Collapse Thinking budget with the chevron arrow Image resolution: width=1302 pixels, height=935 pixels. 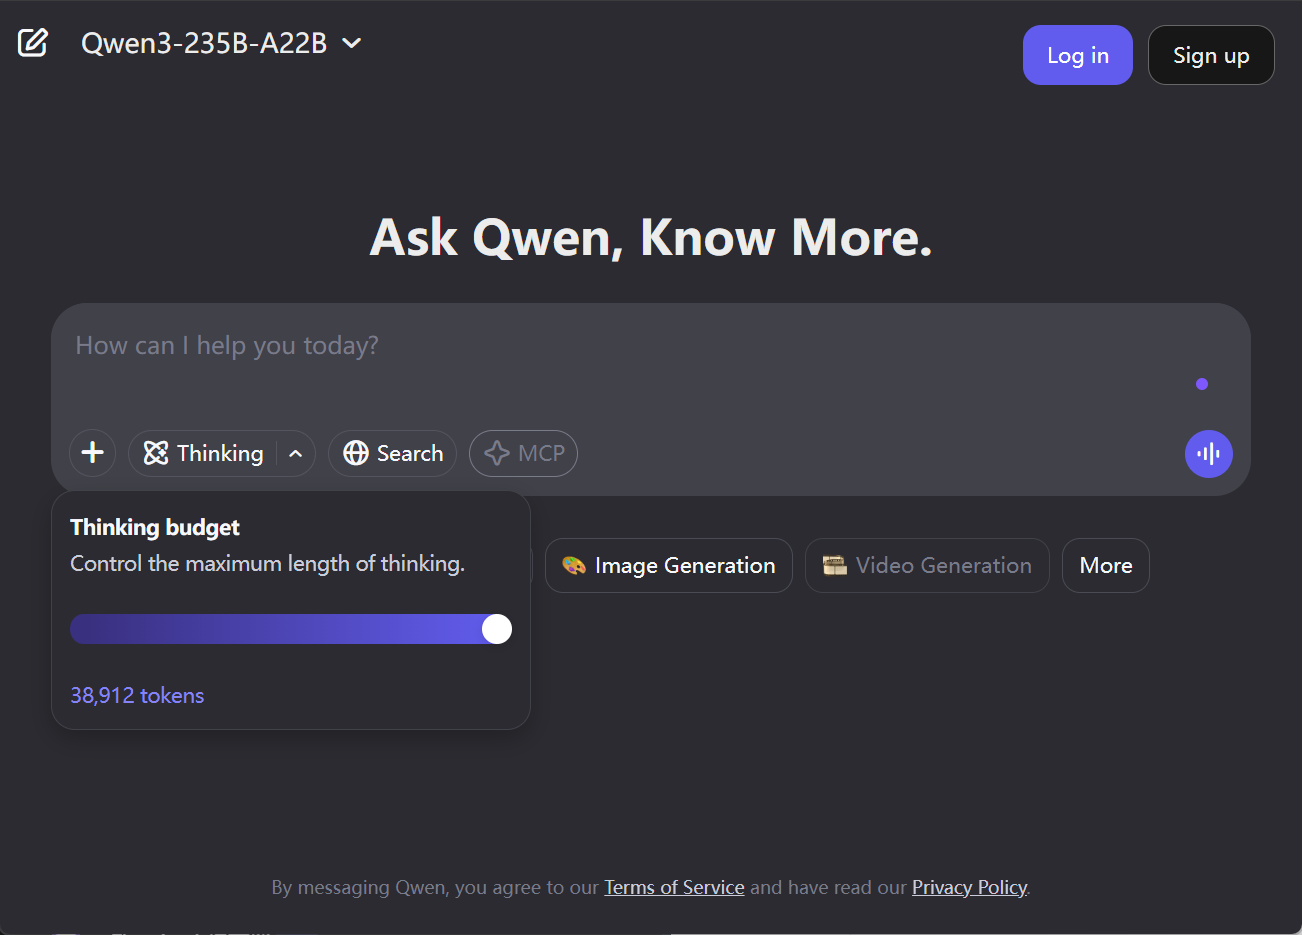tap(296, 454)
